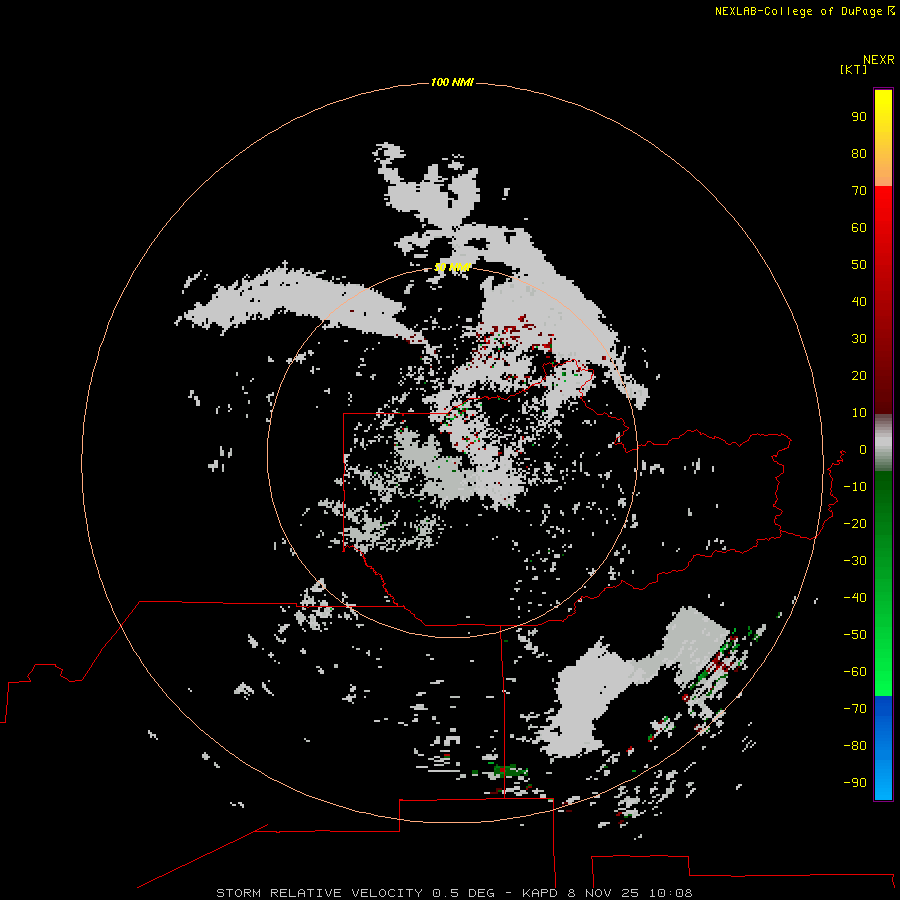Click the 8 NOV 25 date text
The height and width of the screenshot is (900, 900).
tap(603, 893)
